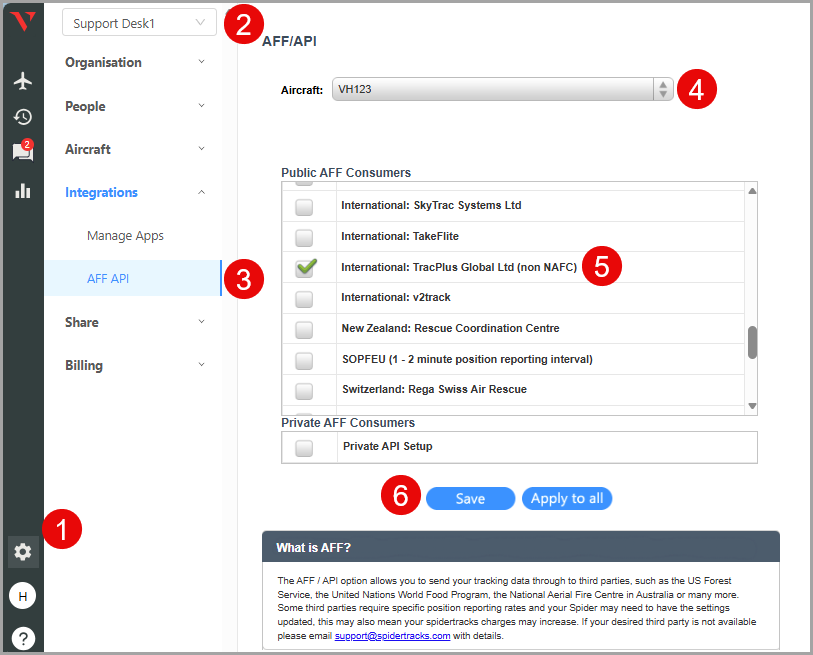Tick the Private API Setup checkbox
This screenshot has width=813, height=655.
[x=304, y=447]
